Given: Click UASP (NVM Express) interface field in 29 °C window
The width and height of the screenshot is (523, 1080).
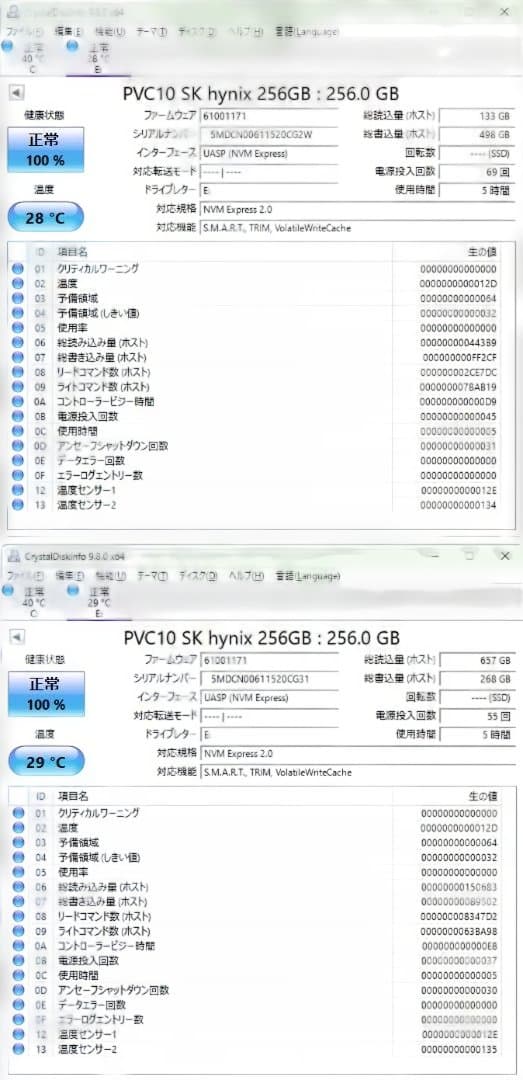Looking at the screenshot, I should tap(269, 697).
